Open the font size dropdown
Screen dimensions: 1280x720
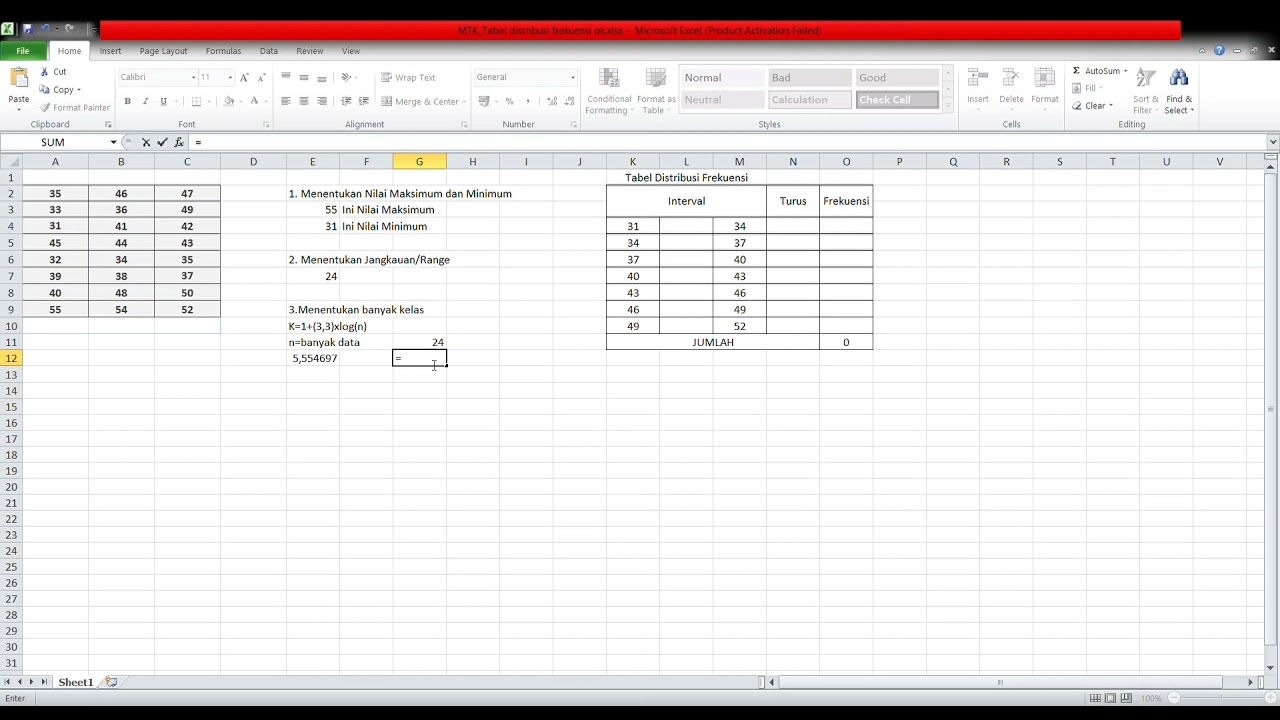230,77
